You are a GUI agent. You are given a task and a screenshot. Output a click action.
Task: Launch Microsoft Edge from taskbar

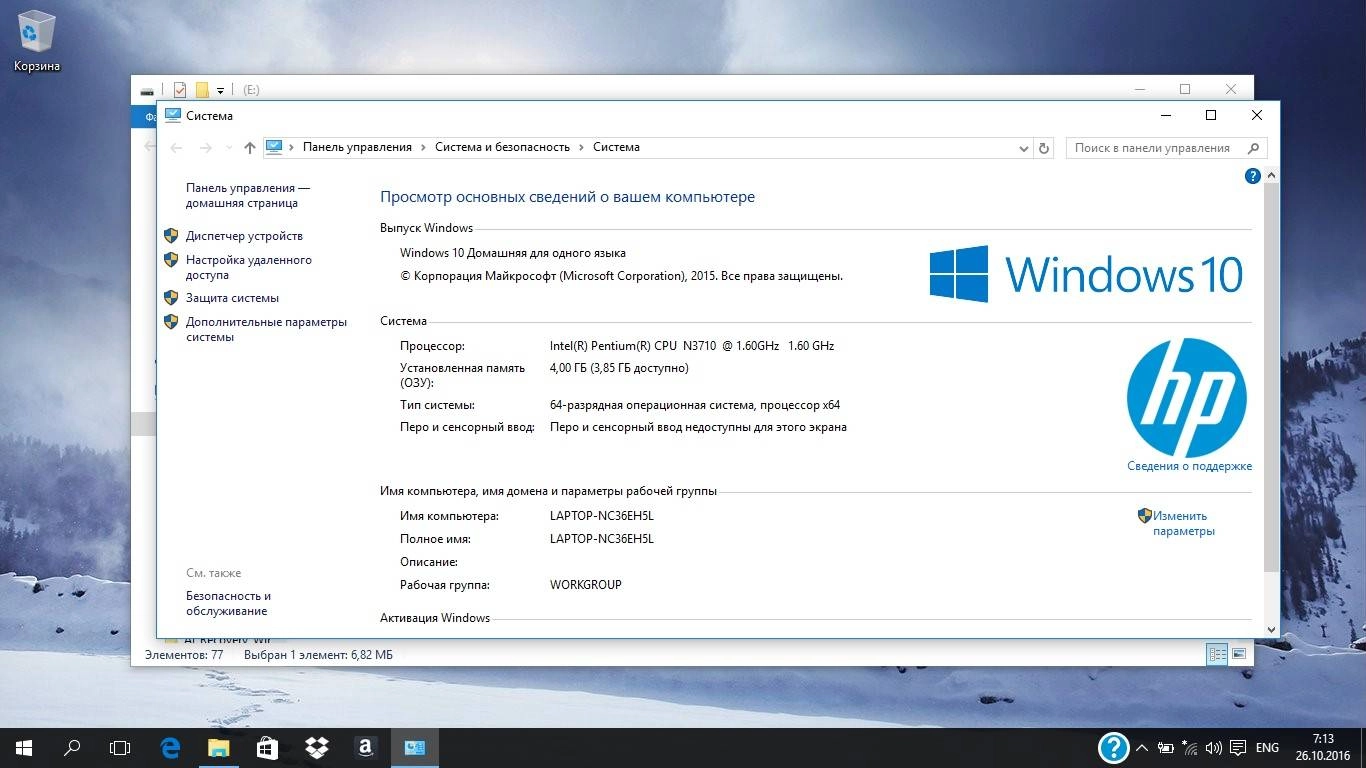point(170,747)
